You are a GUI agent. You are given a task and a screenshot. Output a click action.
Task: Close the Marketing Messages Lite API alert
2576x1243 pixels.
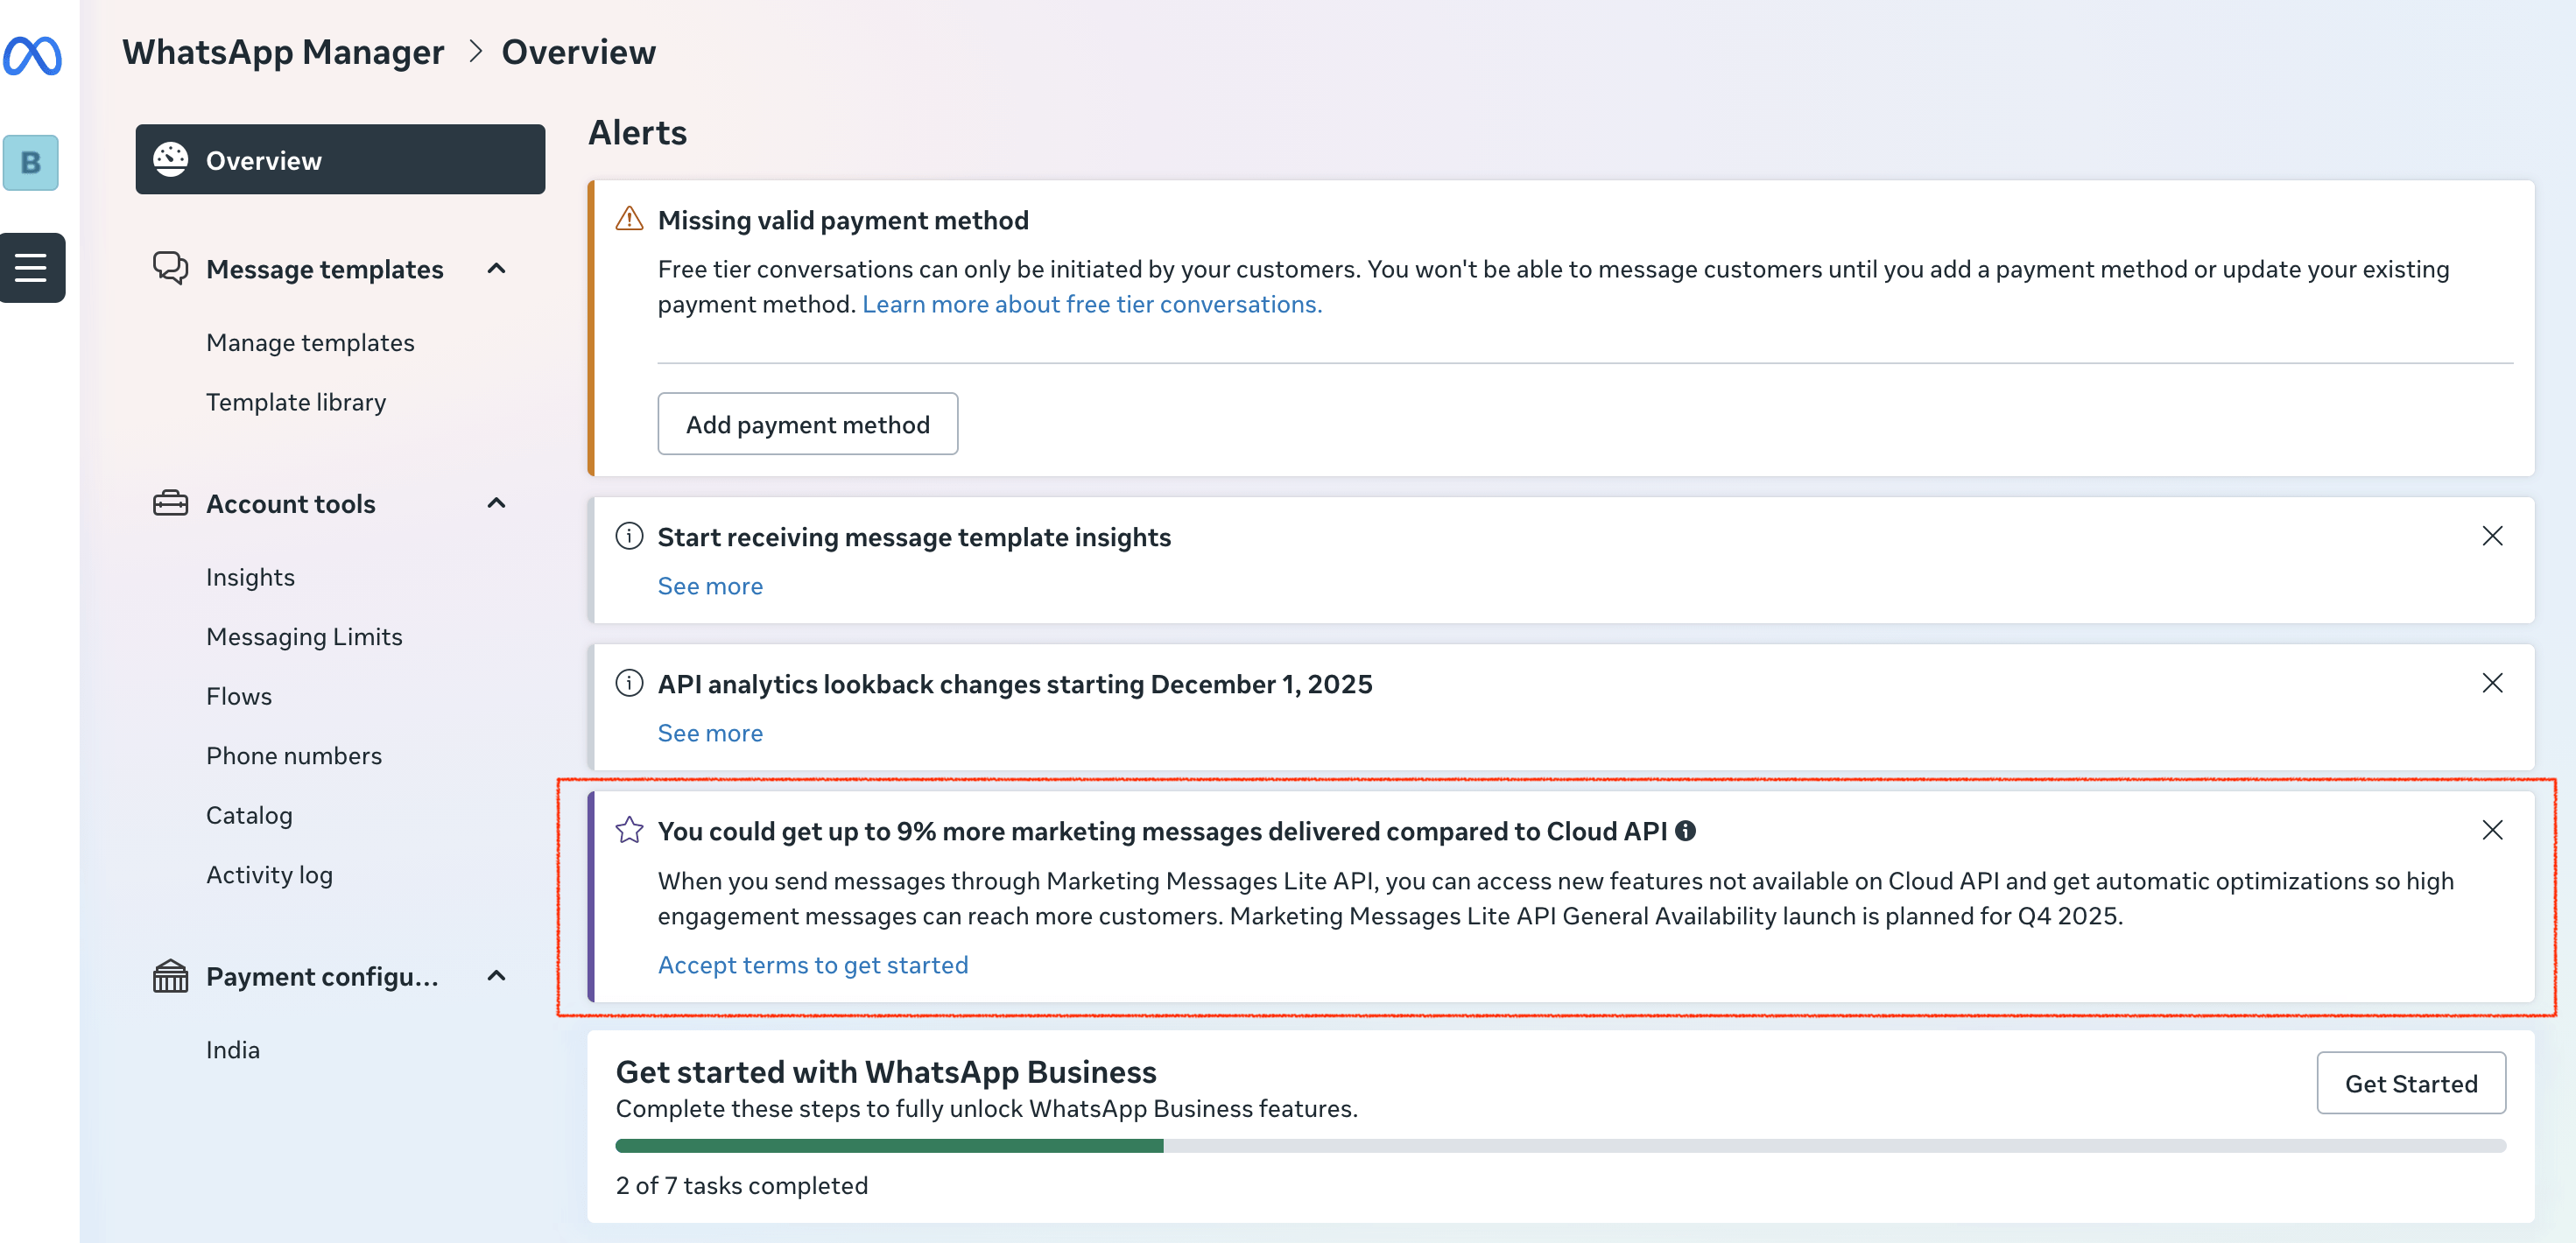[2492, 830]
